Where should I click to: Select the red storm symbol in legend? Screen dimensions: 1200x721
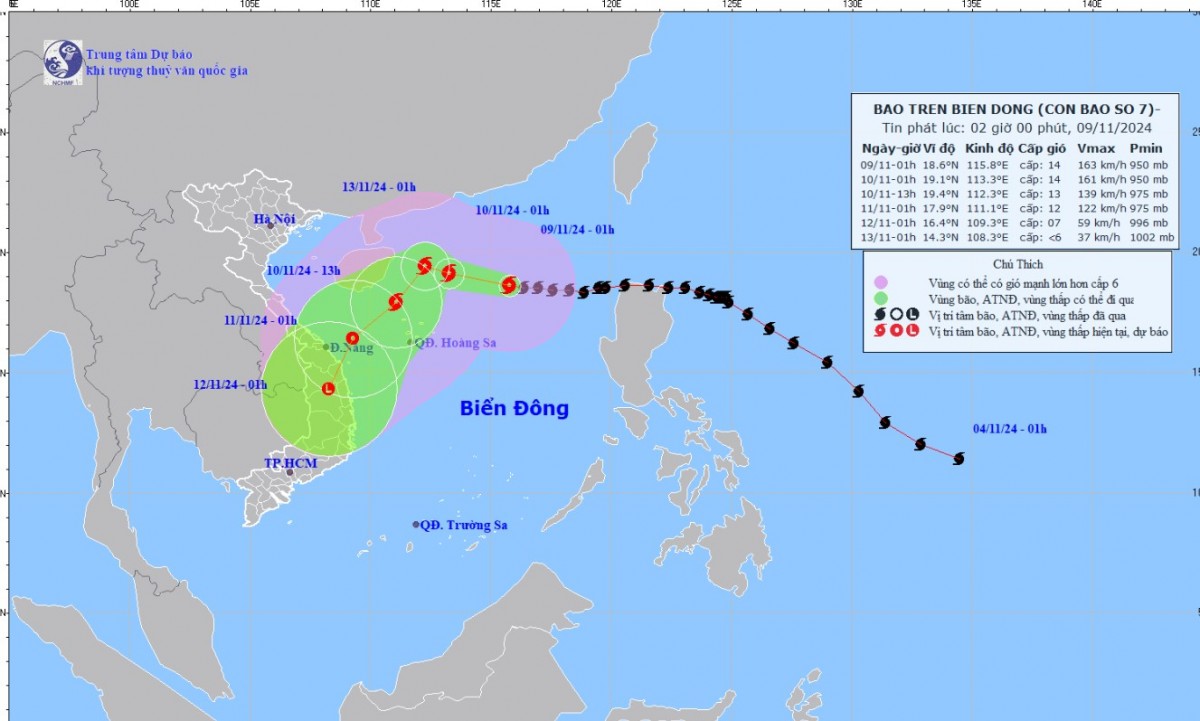click(x=879, y=331)
